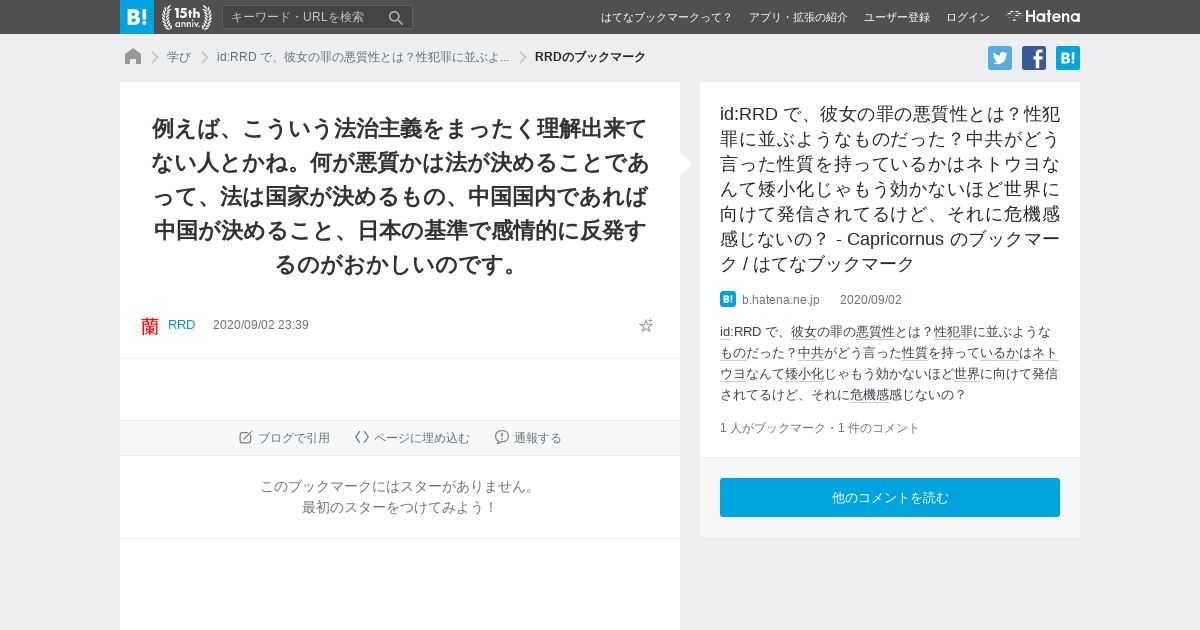Share on Twitter icon
The width and height of the screenshot is (1200, 630).
click(x=1000, y=58)
